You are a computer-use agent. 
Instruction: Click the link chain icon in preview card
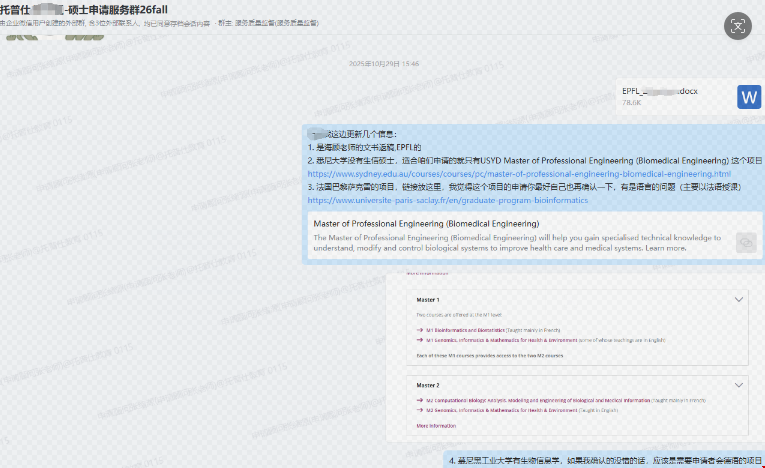point(746,243)
